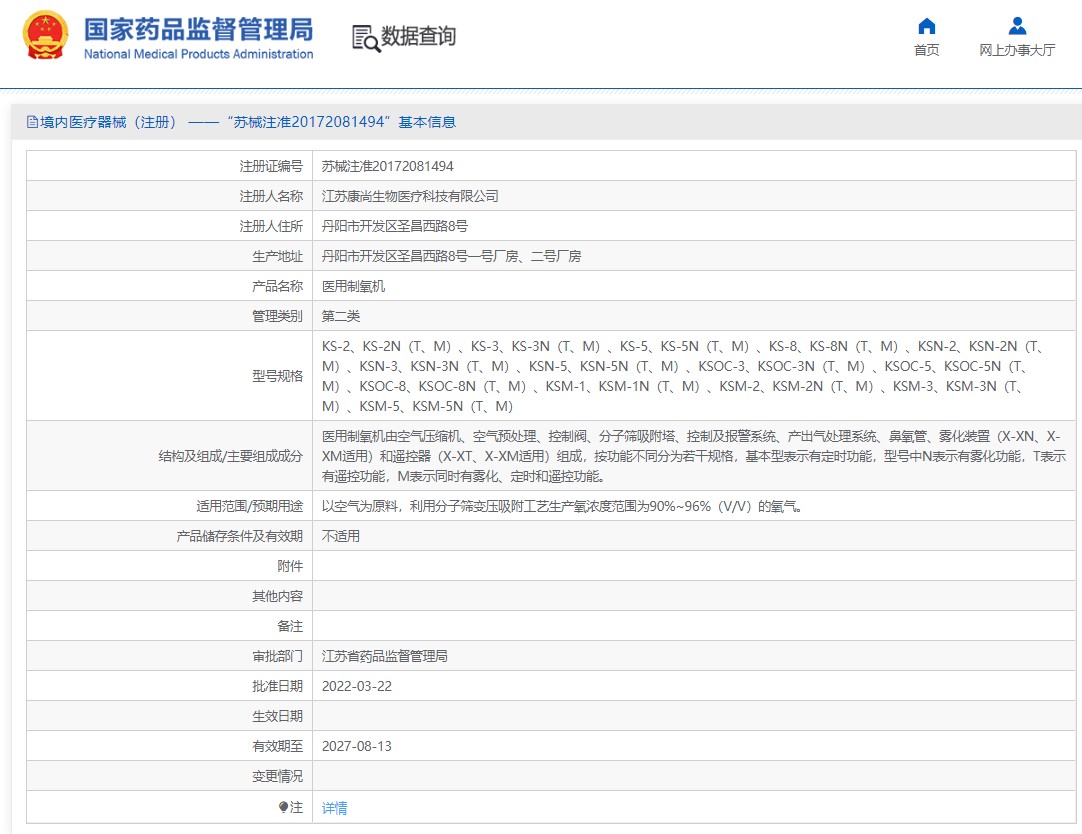This screenshot has width=1082, height=834.
Task: Click the bulb icon beside 注
Action: click(x=283, y=807)
